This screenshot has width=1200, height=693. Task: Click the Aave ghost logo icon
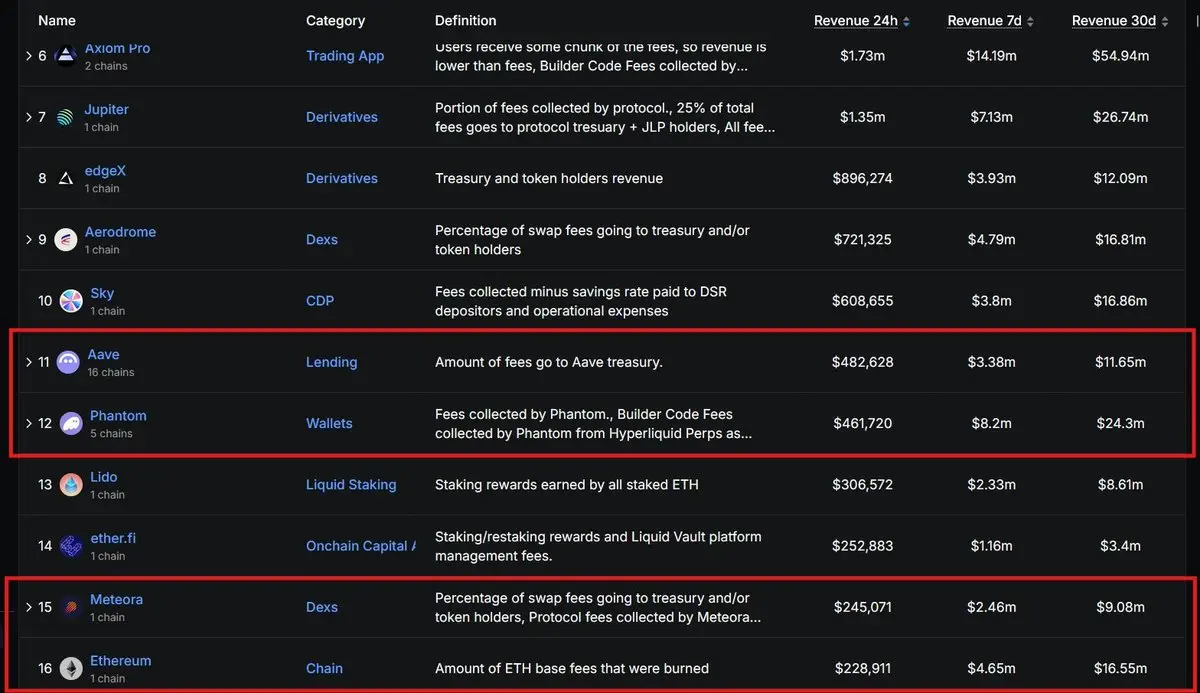click(x=68, y=362)
